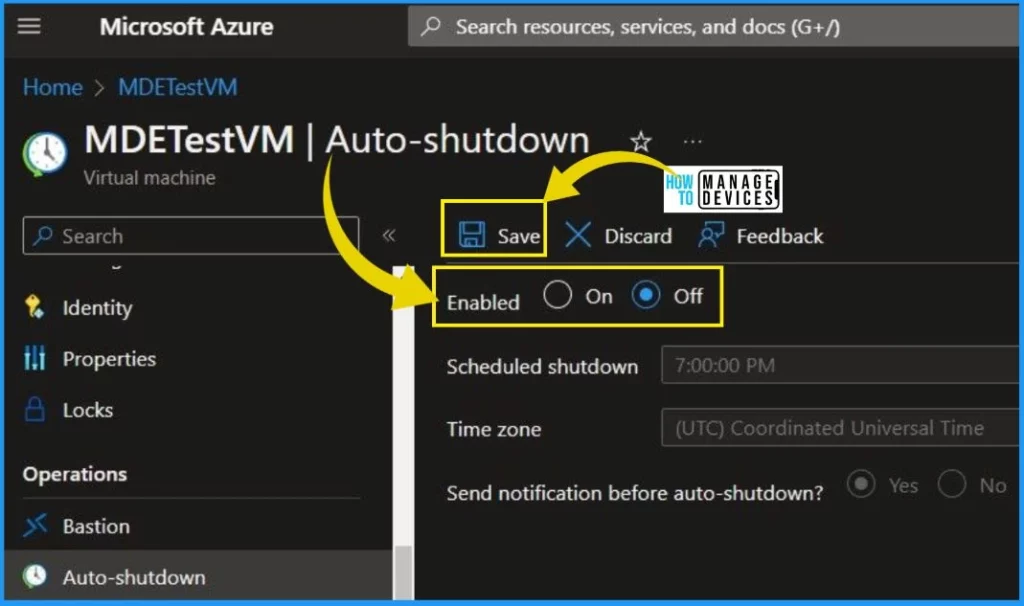Image resolution: width=1024 pixels, height=606 pixels.
Task: Go to the Home breadcrumb
Action: tap(53, 87)
